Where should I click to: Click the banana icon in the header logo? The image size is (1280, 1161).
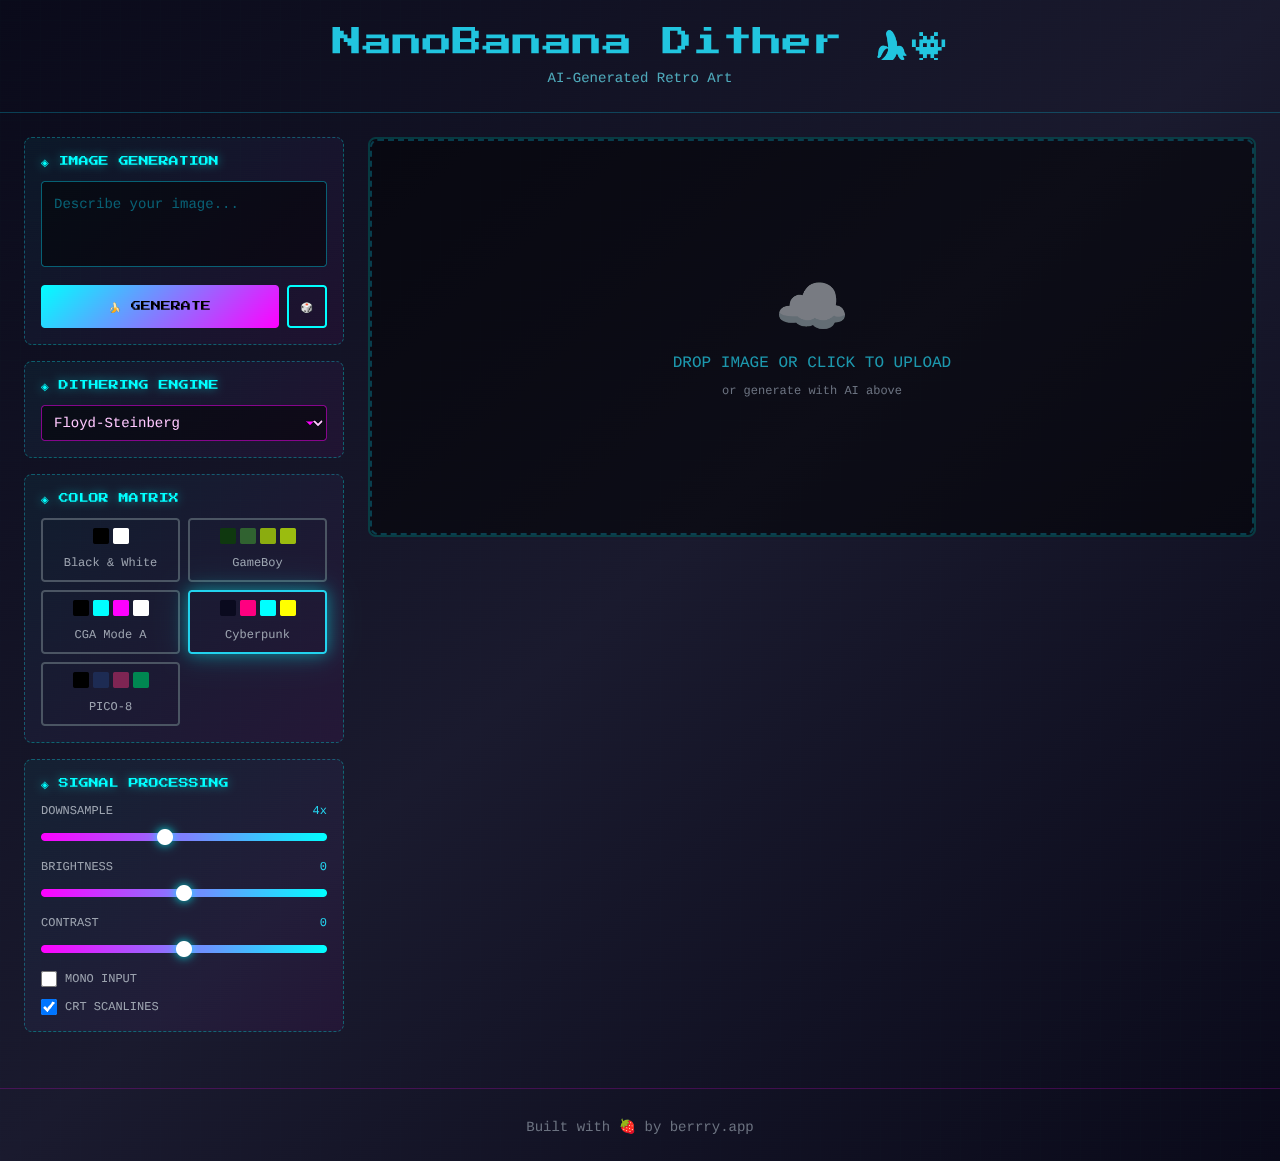(x=888, y=44)
